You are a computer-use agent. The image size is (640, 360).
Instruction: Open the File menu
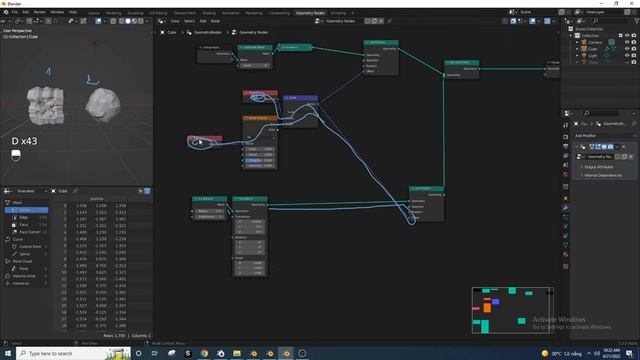click(x=15, y=12)
